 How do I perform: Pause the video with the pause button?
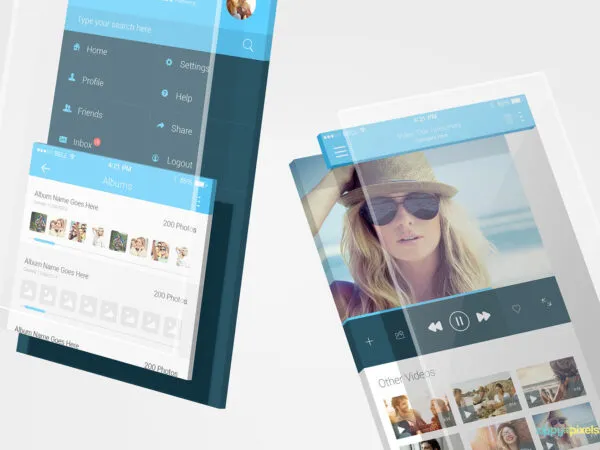click(x=460, y=321)
